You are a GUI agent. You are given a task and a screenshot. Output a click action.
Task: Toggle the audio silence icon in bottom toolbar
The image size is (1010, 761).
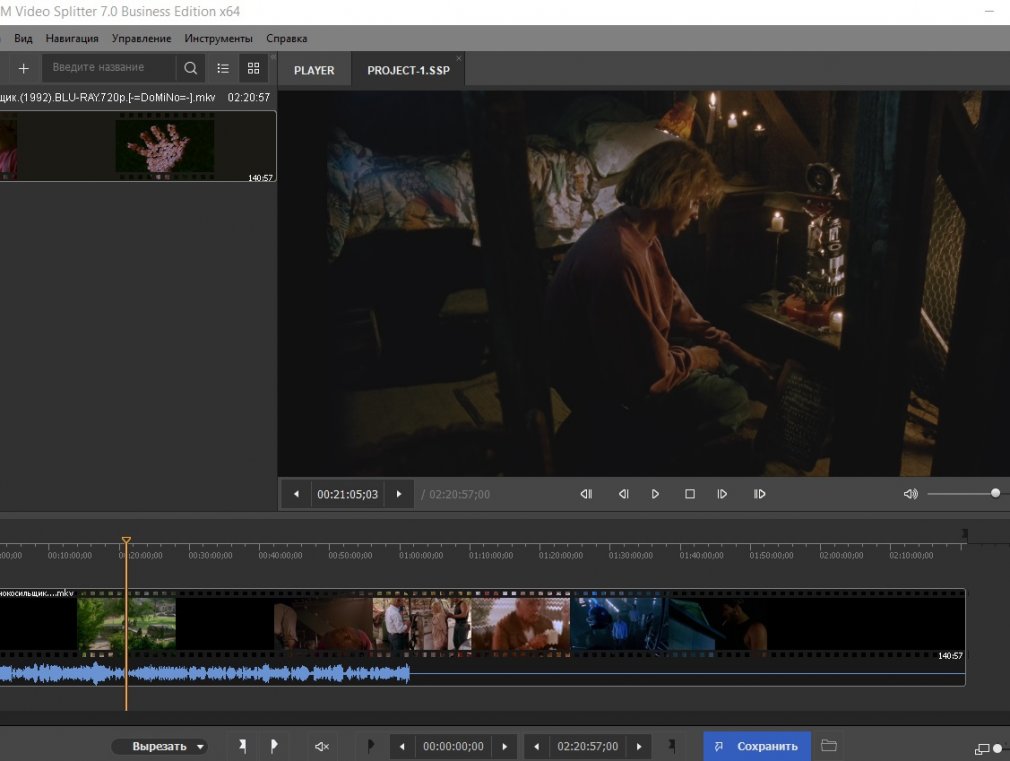[x=321, y=746]
